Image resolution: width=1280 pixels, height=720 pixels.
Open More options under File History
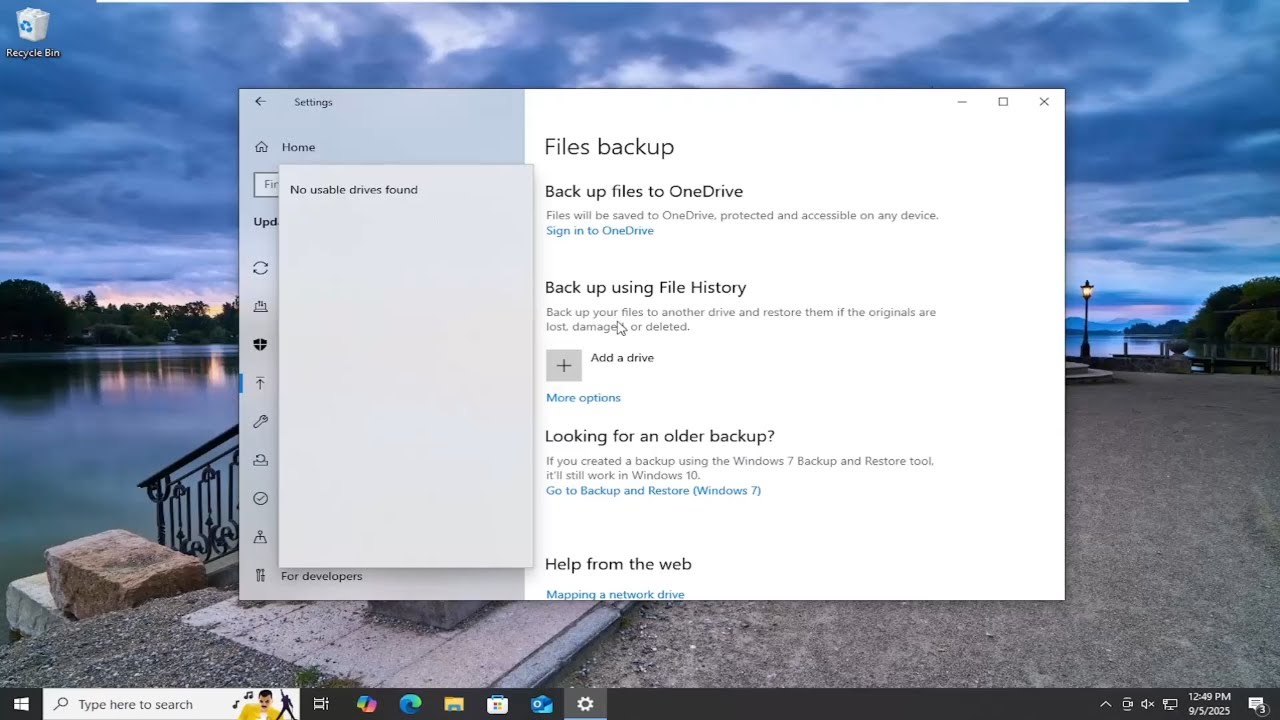pyautogui.click(x=583, y=398)
